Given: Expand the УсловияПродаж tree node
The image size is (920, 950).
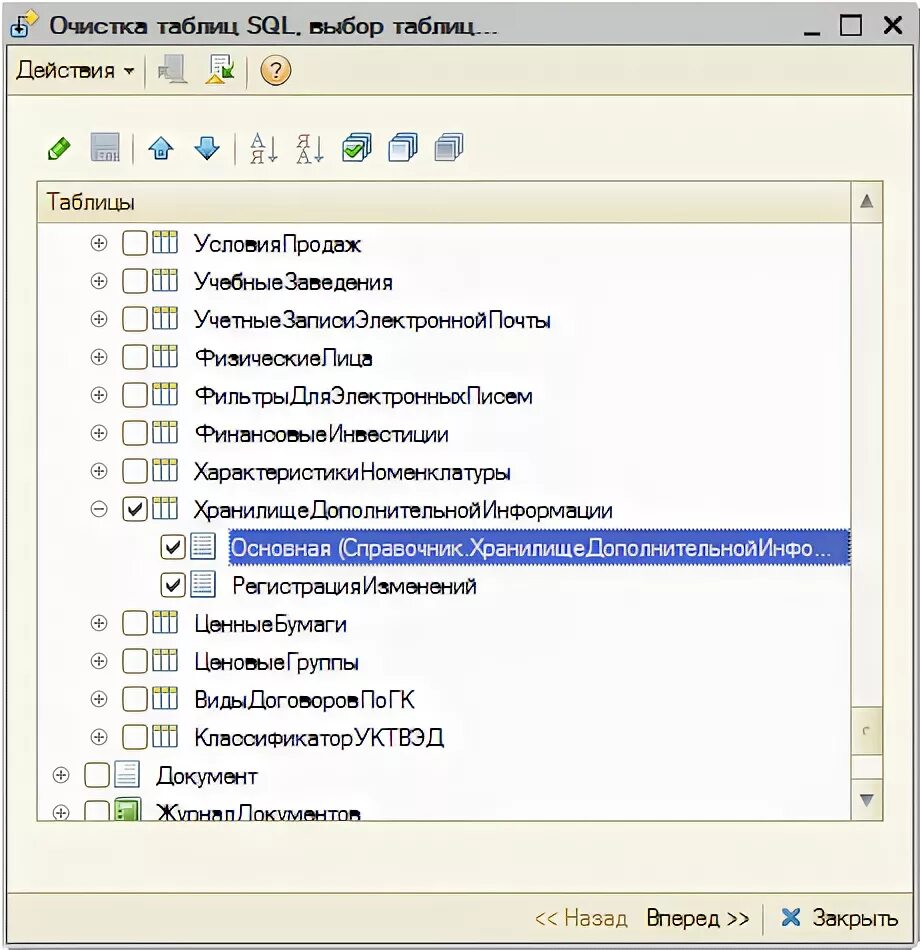Looking at the screenshot, I should pos(99,243).
